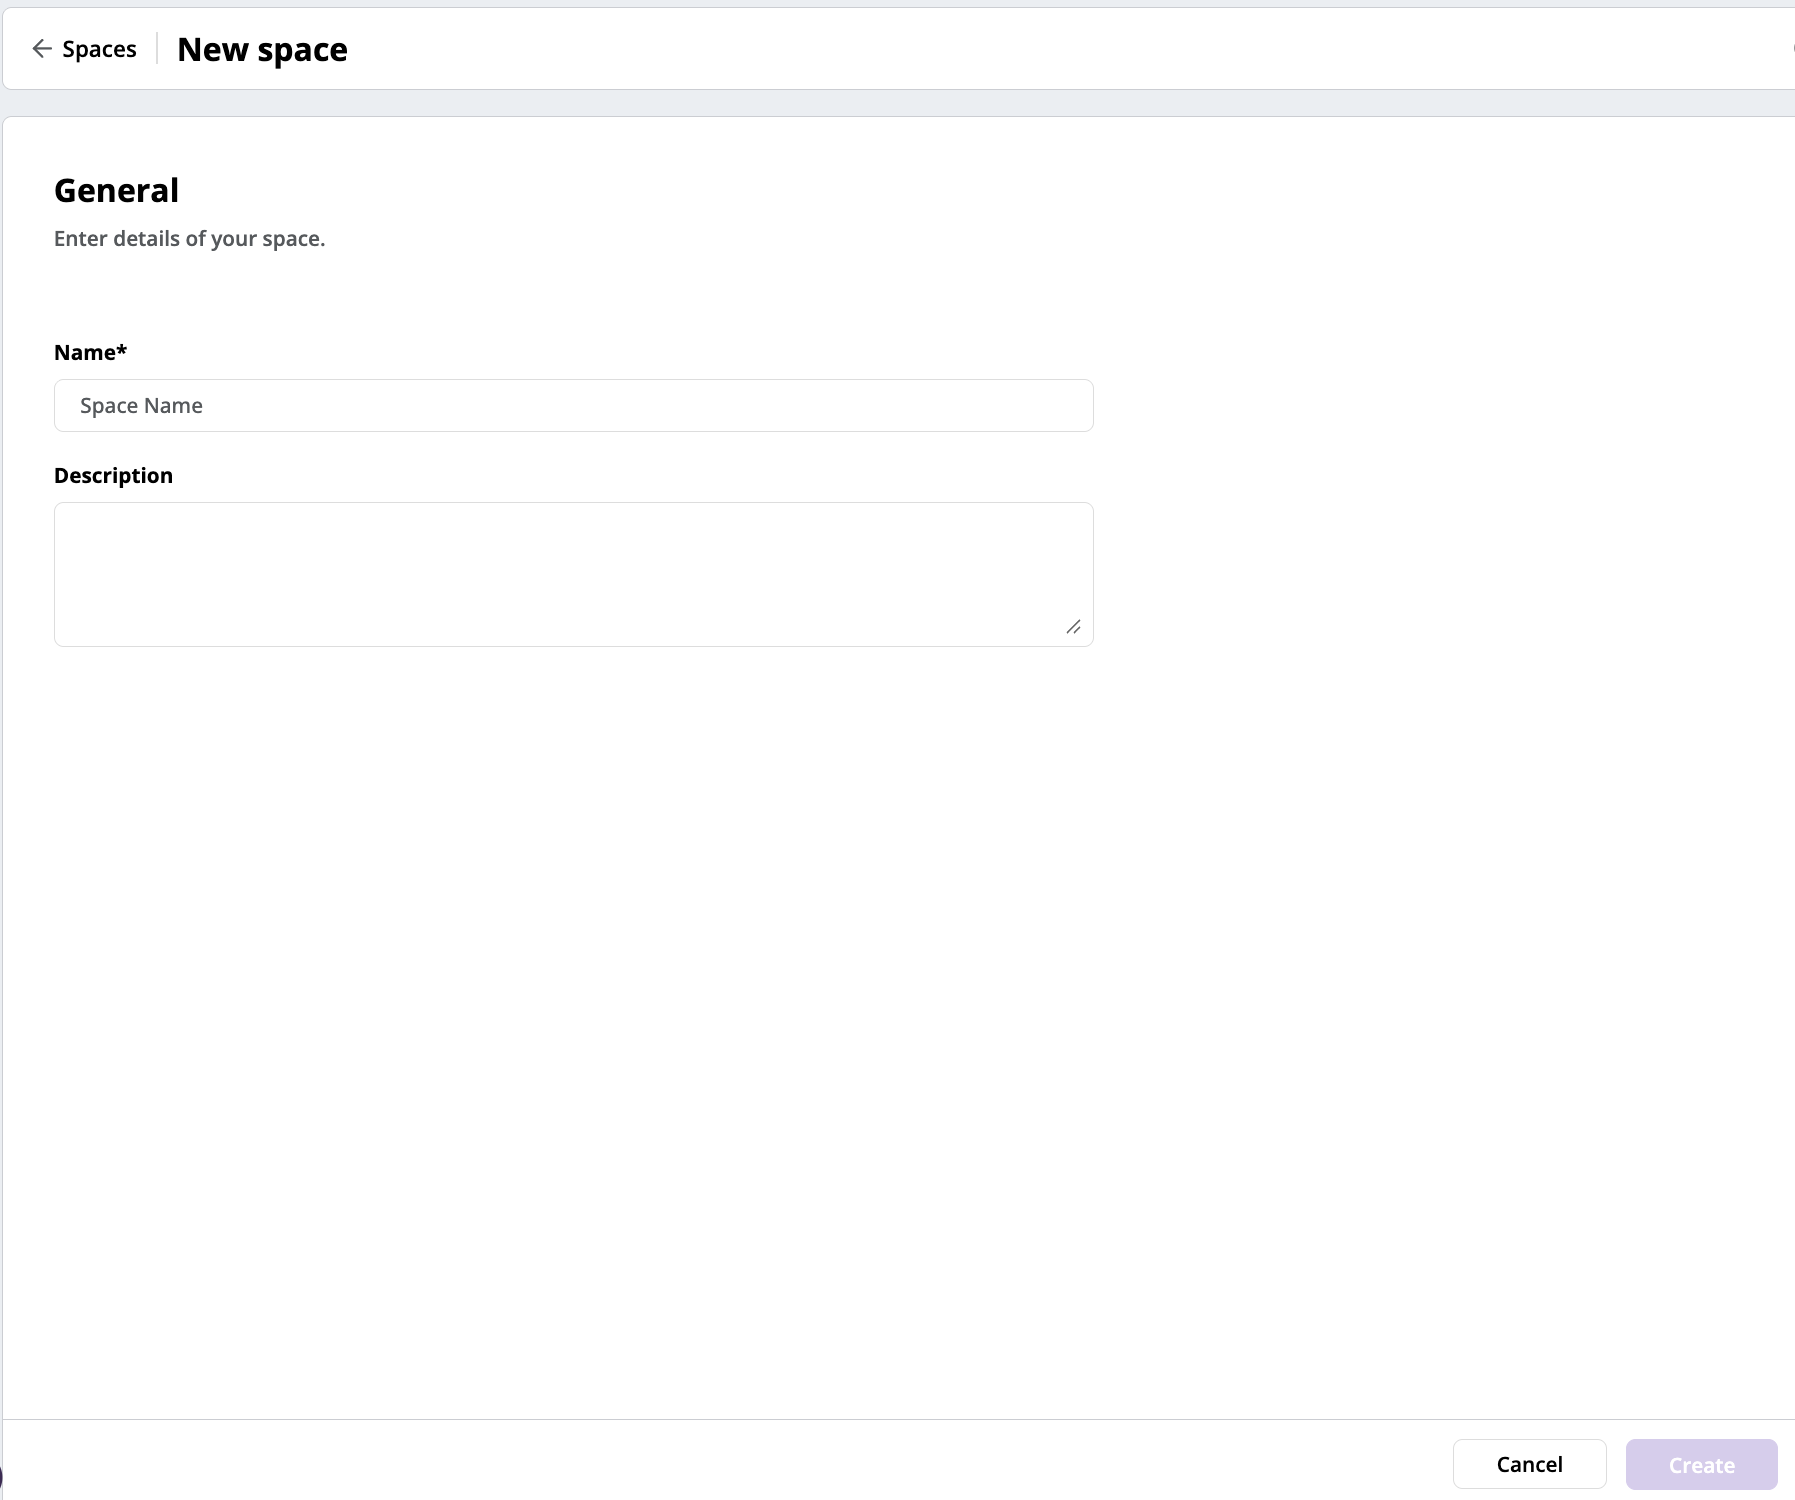Click the grayed-out Create button

(1701, 1464)
